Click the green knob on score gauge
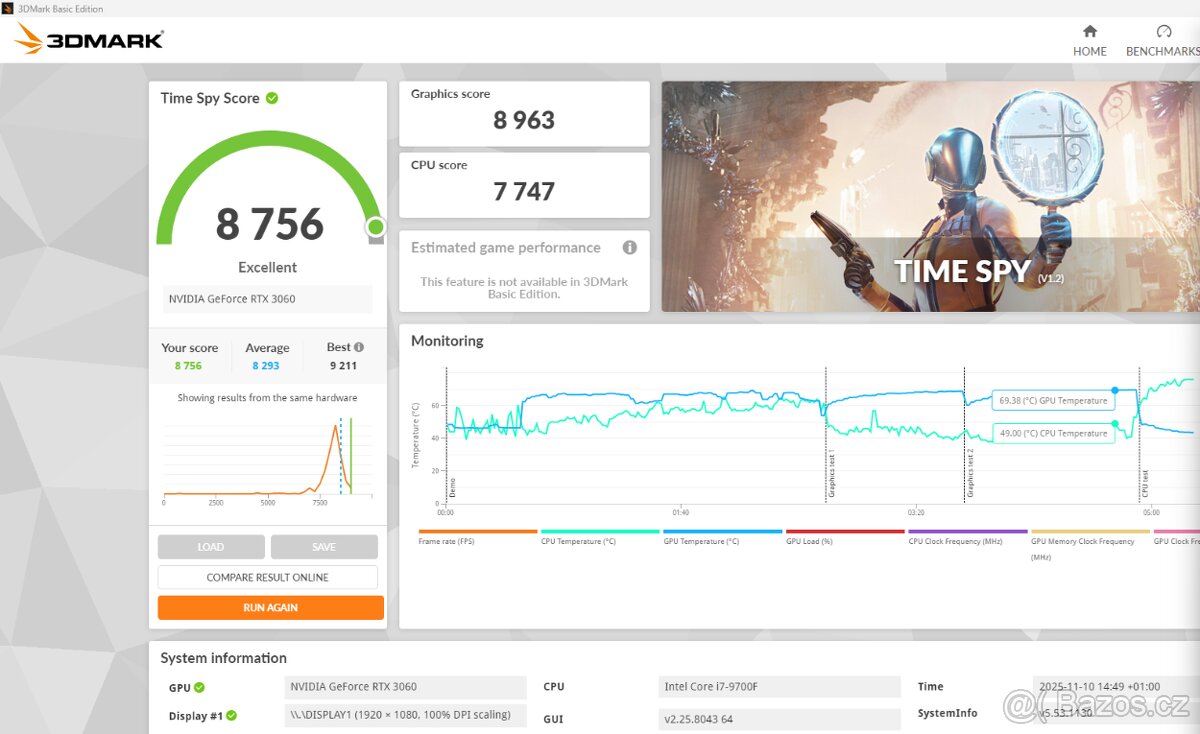 click(x=375, y=227)
